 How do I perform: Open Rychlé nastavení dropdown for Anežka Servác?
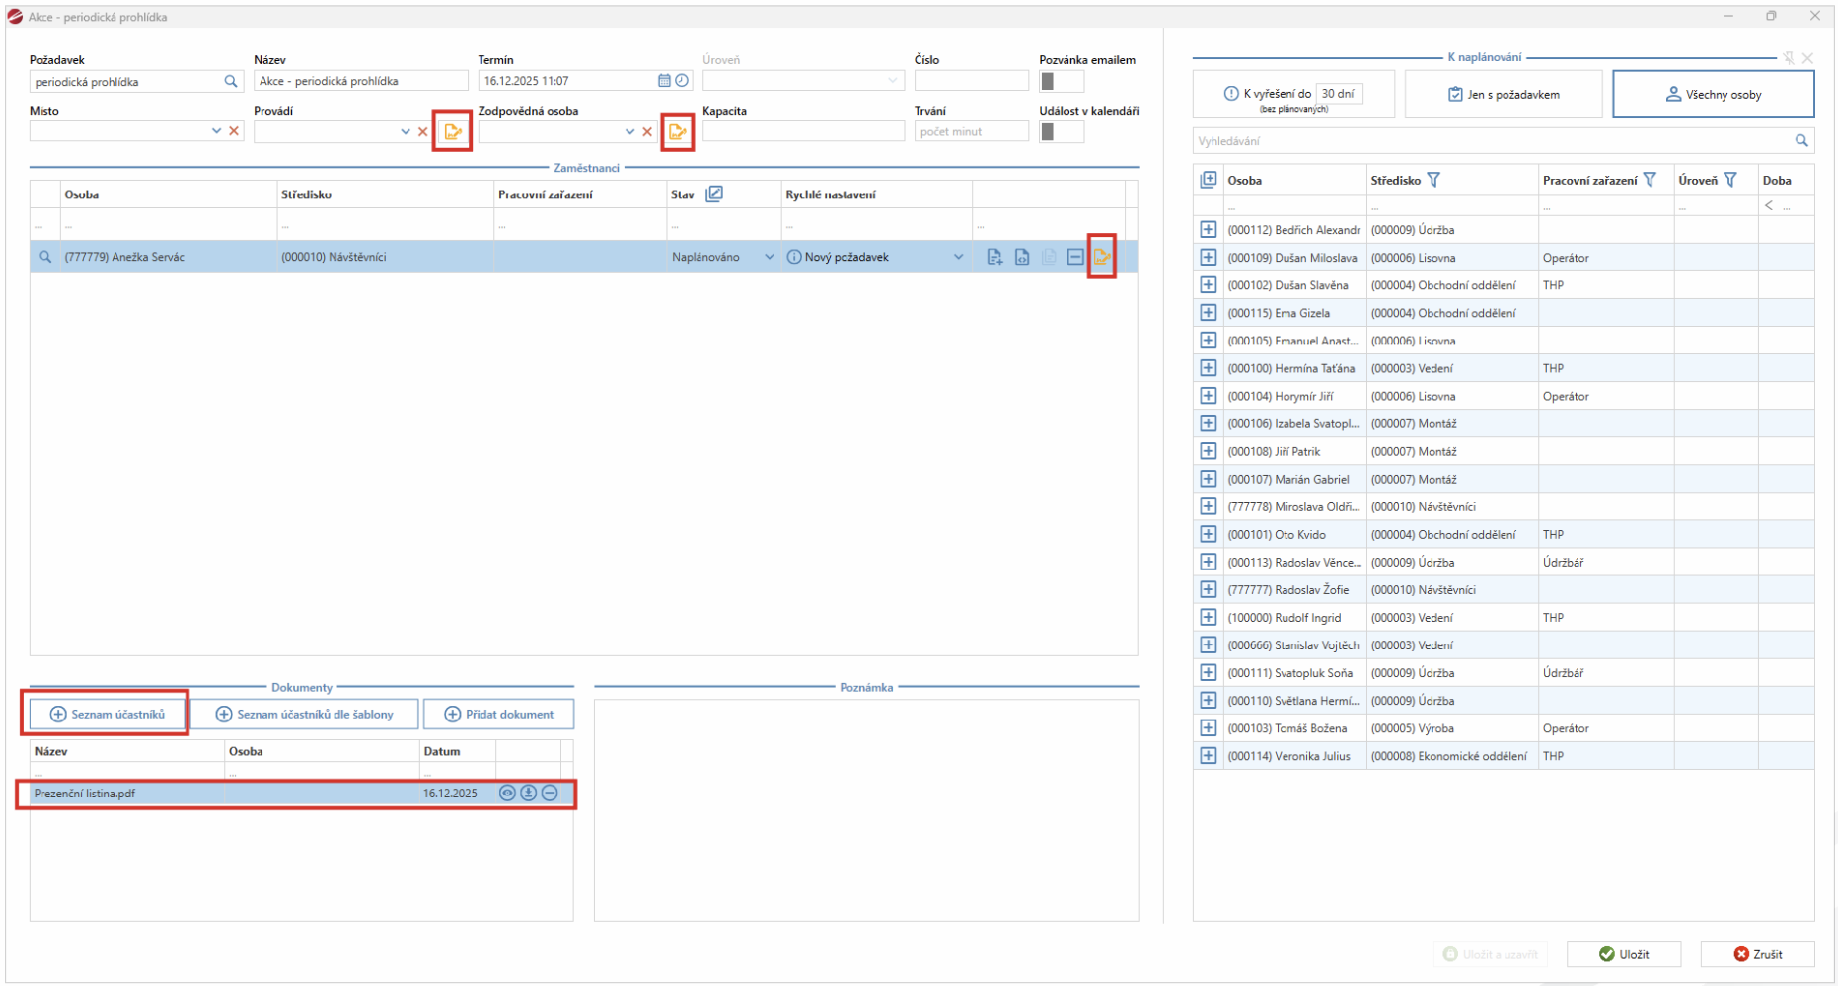(958, 257)
